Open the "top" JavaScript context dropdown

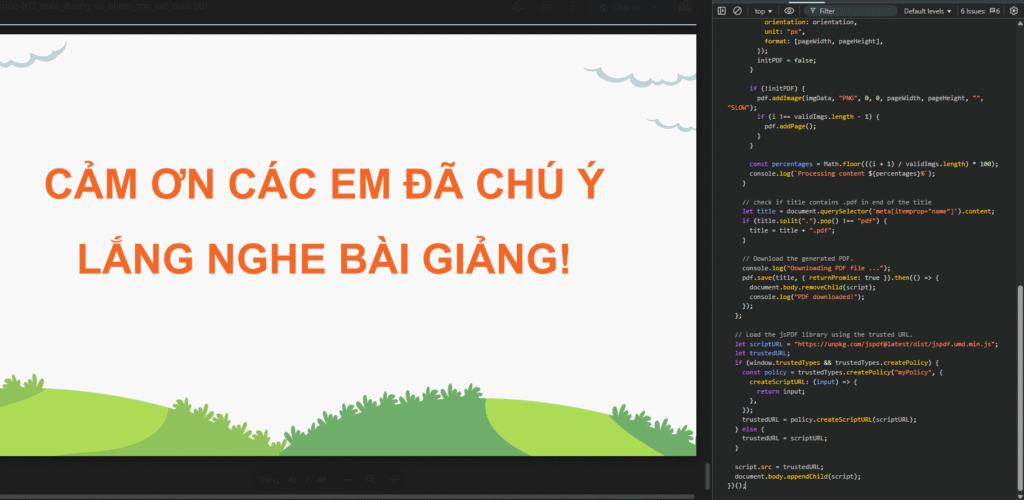point(762,11)
